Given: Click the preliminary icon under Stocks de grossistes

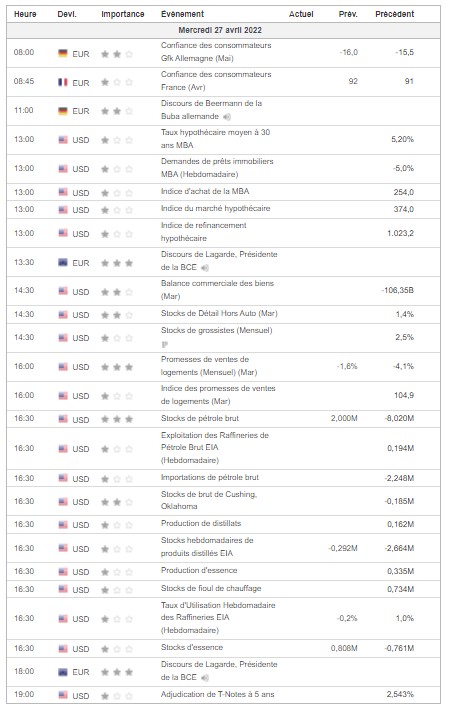Looking at the screenshot, I should (x=165, y=345).
